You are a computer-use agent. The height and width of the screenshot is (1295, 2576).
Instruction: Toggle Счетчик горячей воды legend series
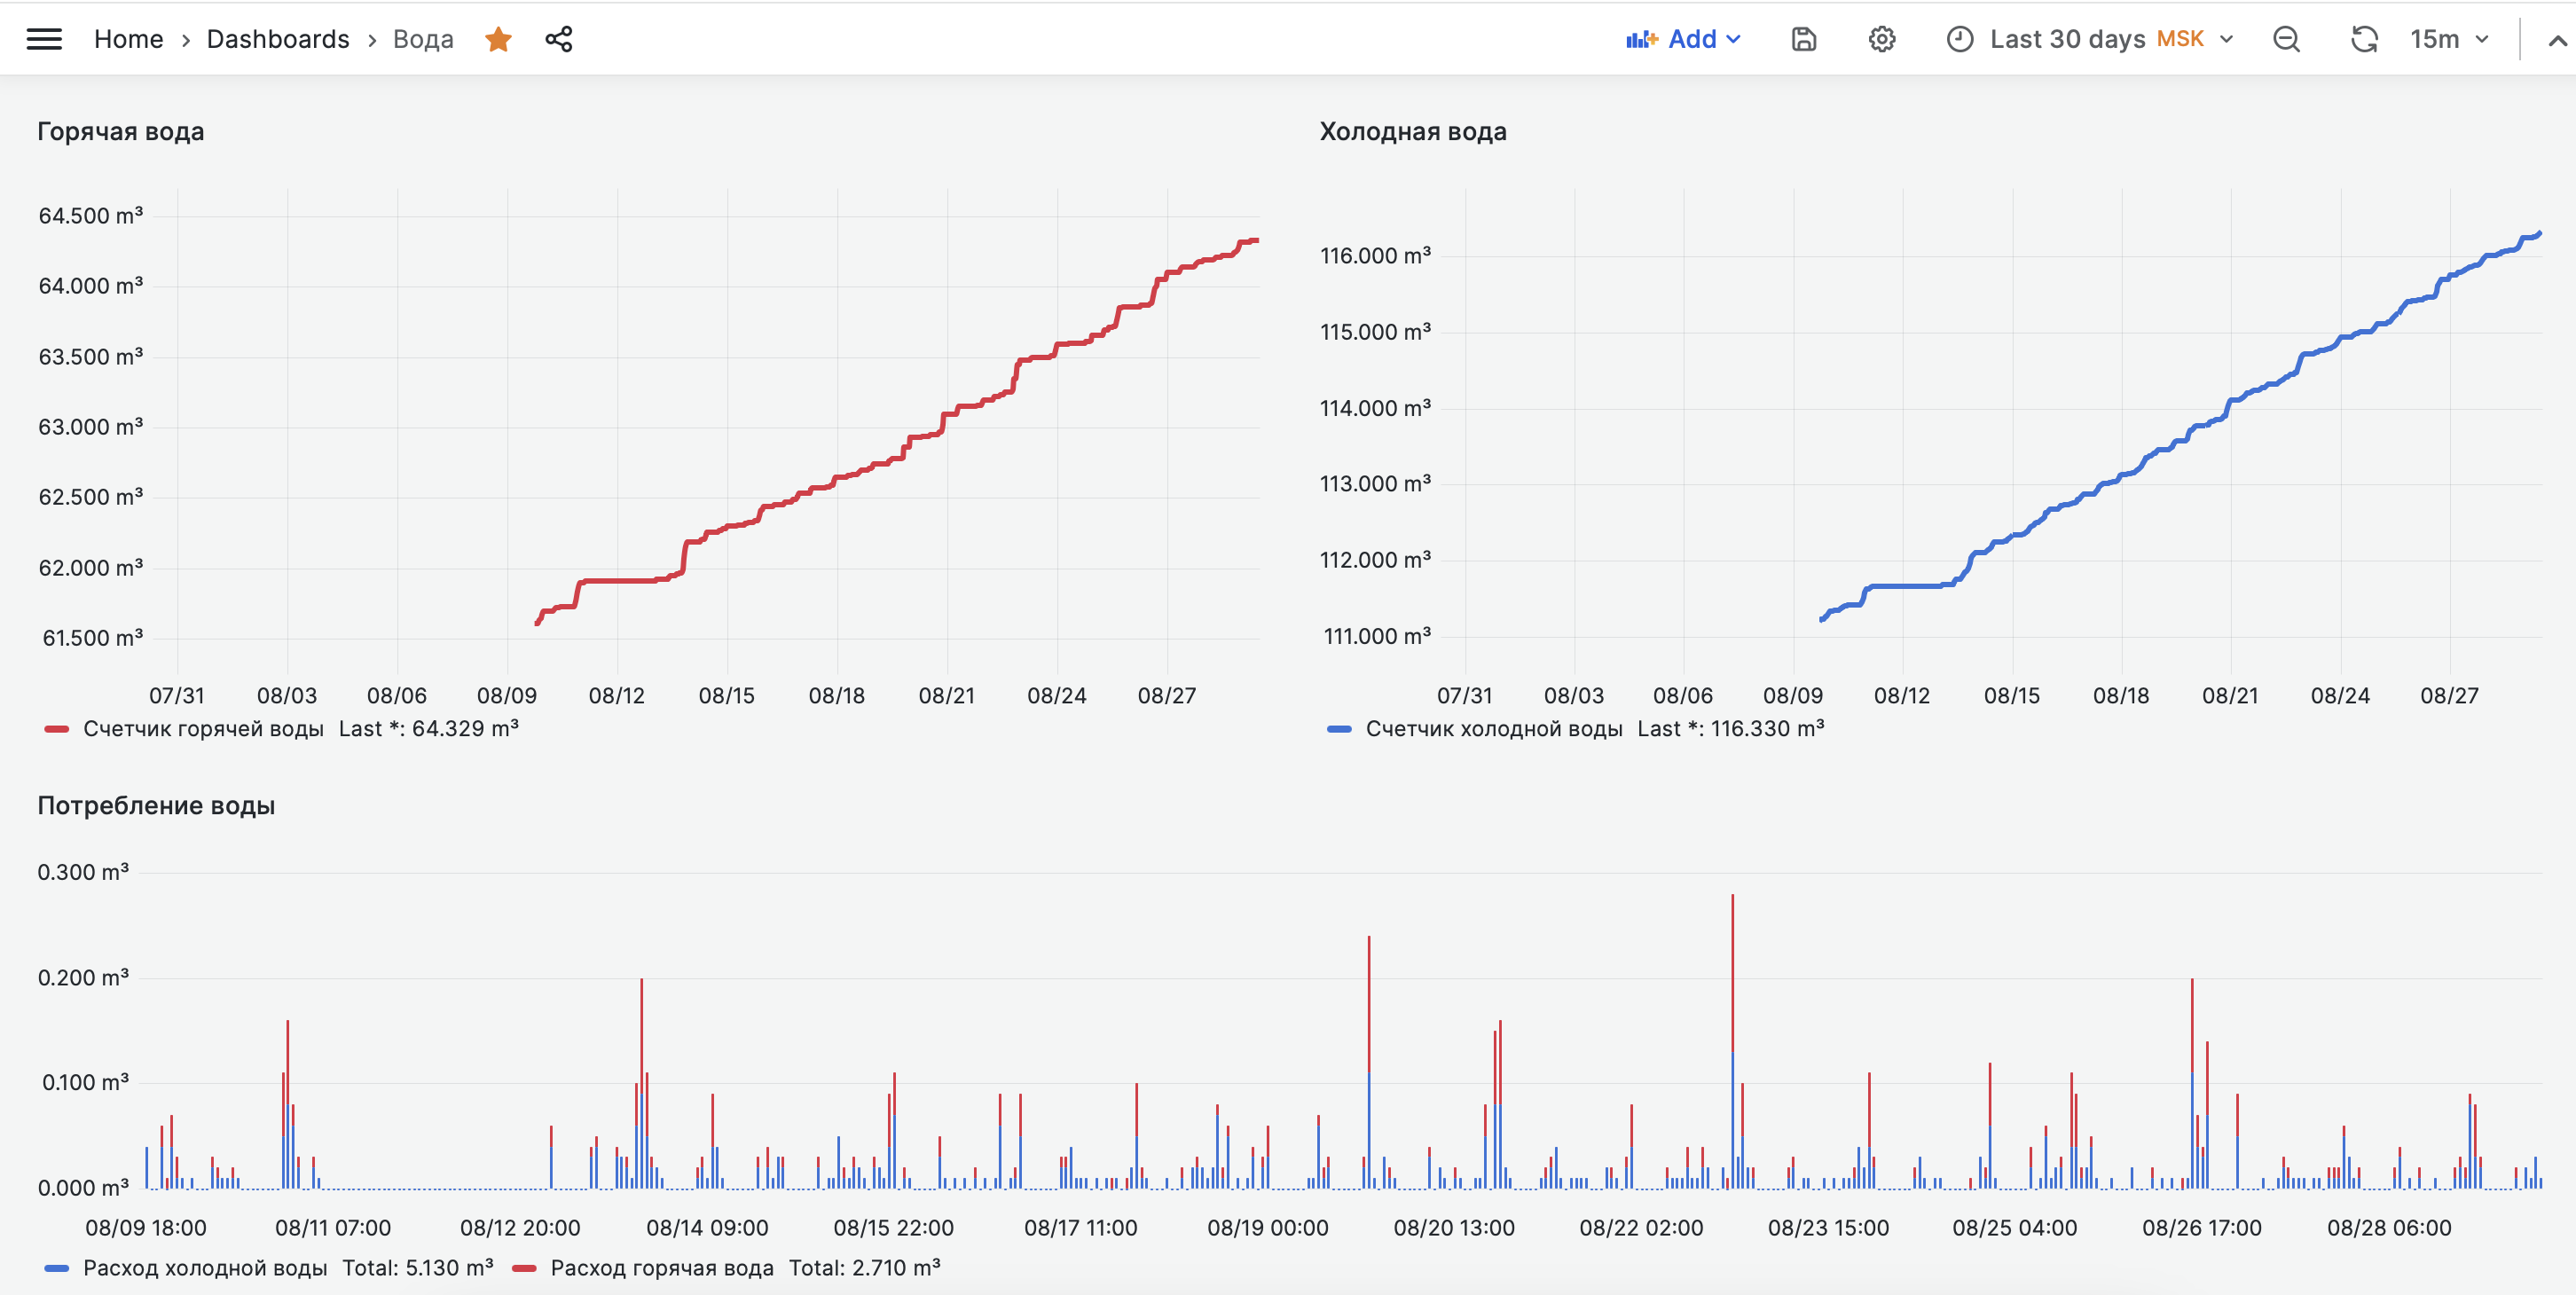point(203,729)
